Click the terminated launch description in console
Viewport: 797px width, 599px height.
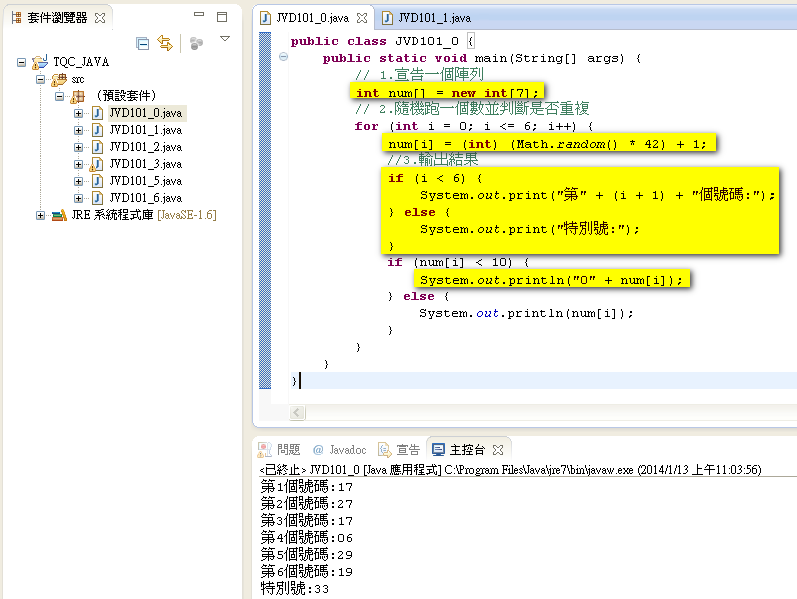click(510, 469)
